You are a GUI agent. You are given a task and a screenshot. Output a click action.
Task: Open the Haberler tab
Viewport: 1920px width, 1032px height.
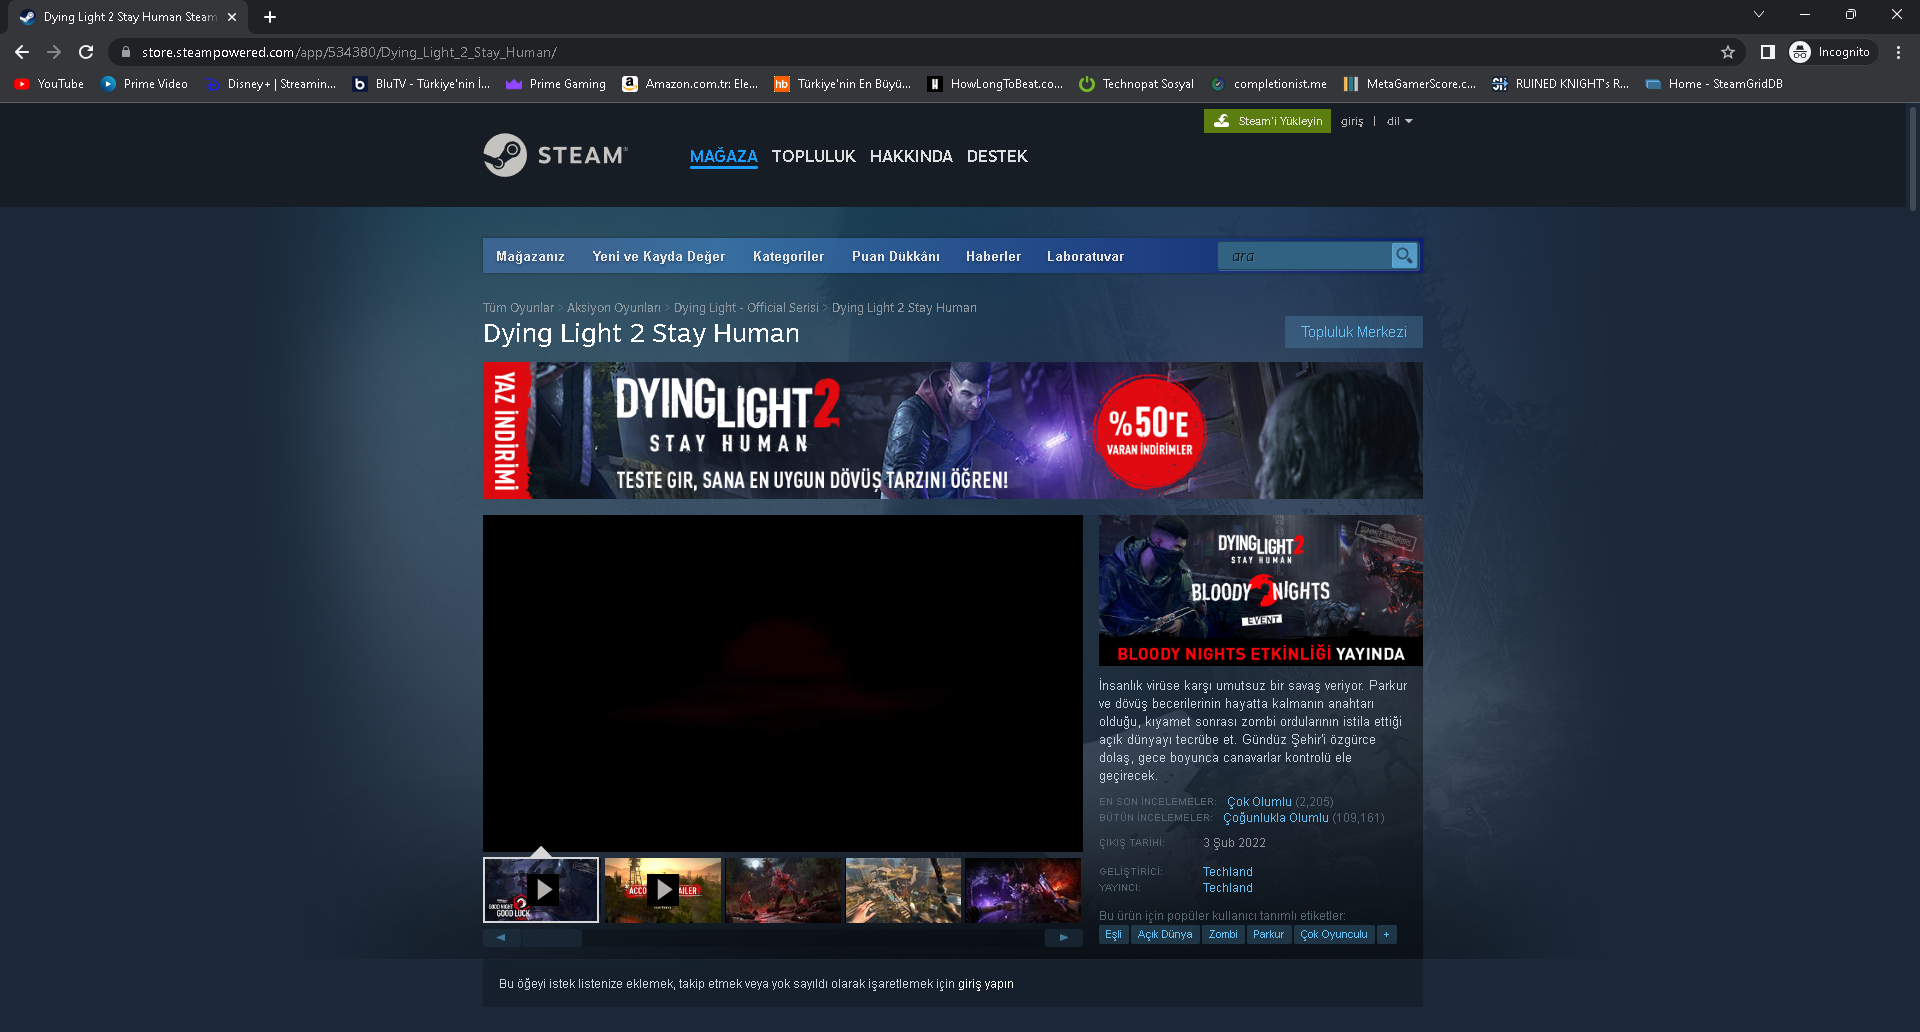(993, 256)
